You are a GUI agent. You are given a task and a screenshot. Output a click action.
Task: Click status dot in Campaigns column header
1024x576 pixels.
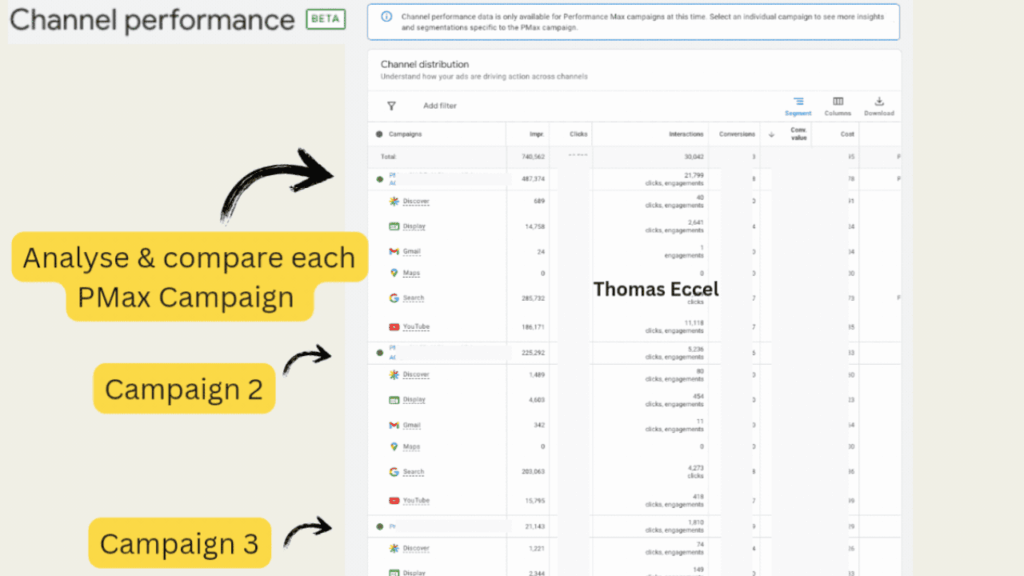point(380,134)
